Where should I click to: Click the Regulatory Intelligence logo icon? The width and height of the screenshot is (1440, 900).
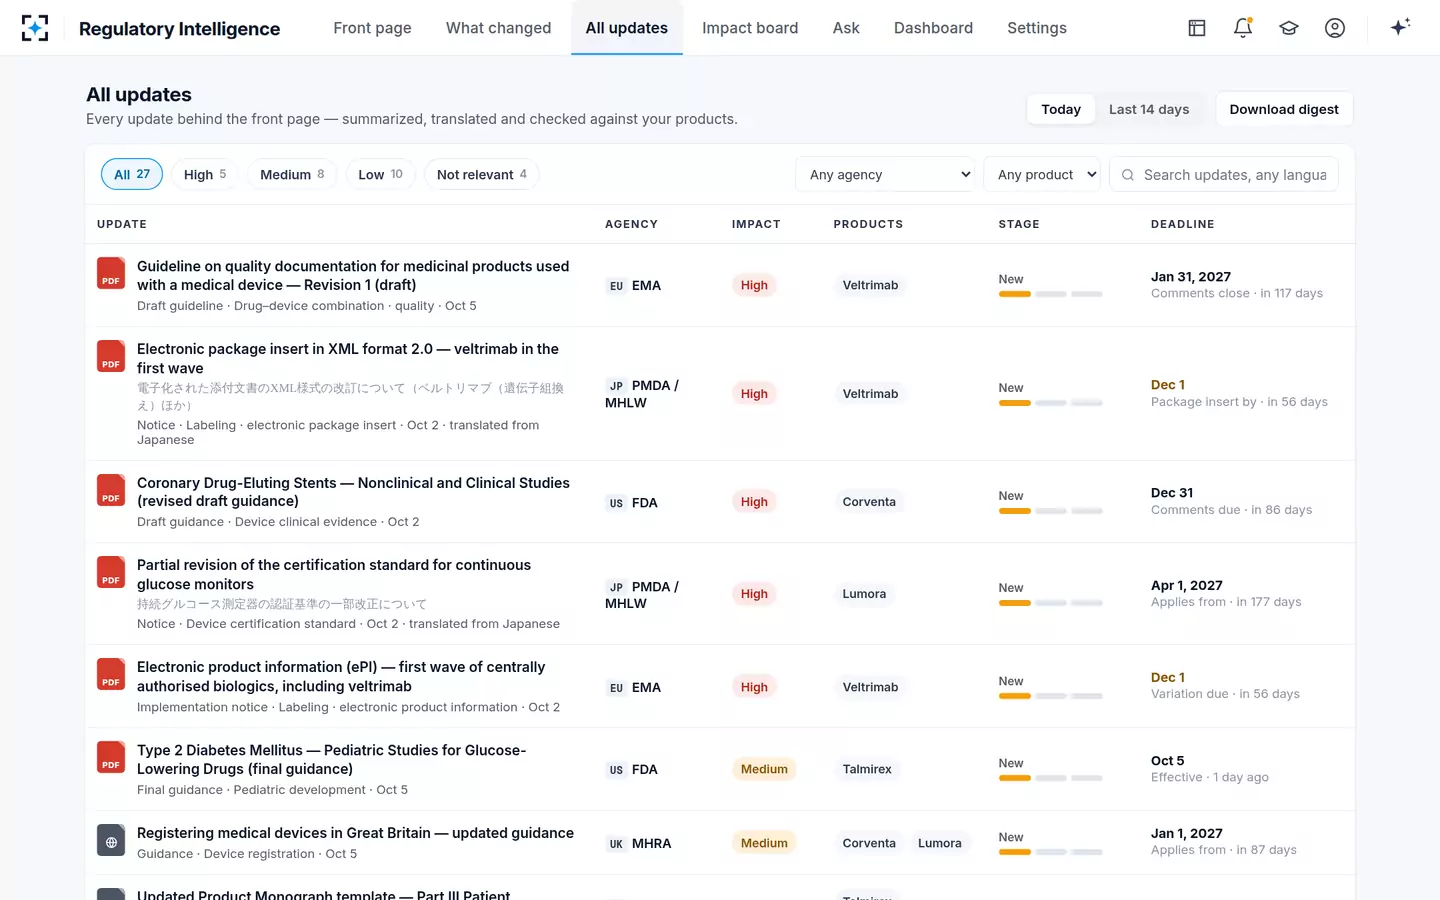pyautogui.click(x=35, y=28)
